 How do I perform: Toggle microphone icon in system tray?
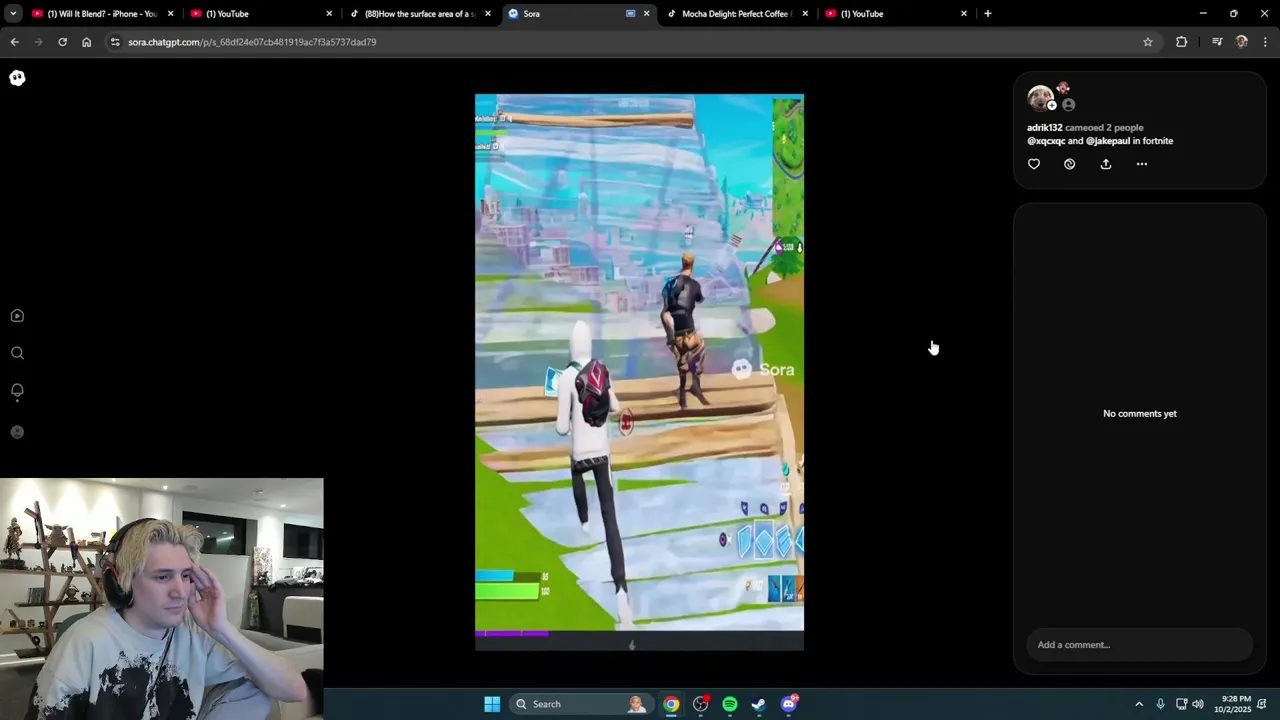pos(1160,704)
